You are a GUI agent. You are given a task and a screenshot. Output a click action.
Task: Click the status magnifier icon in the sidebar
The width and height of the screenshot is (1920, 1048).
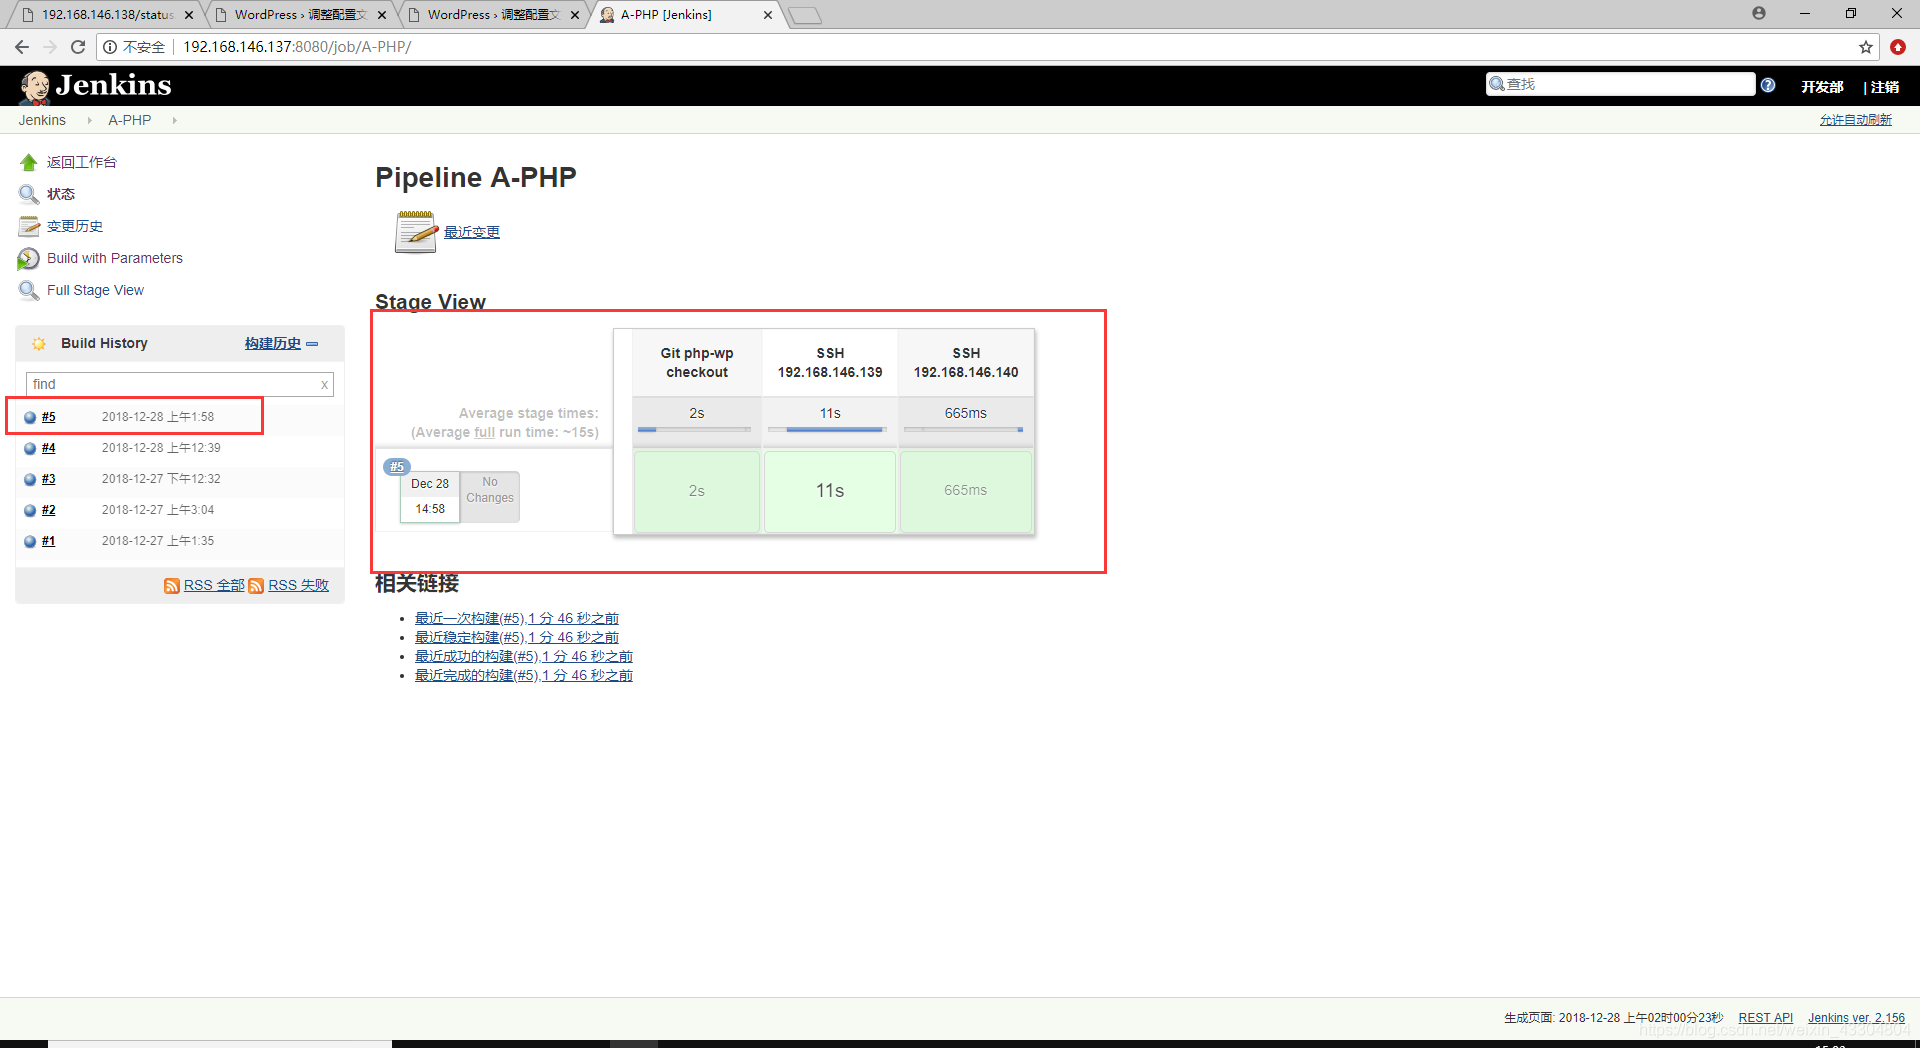(x=29, y=194)
